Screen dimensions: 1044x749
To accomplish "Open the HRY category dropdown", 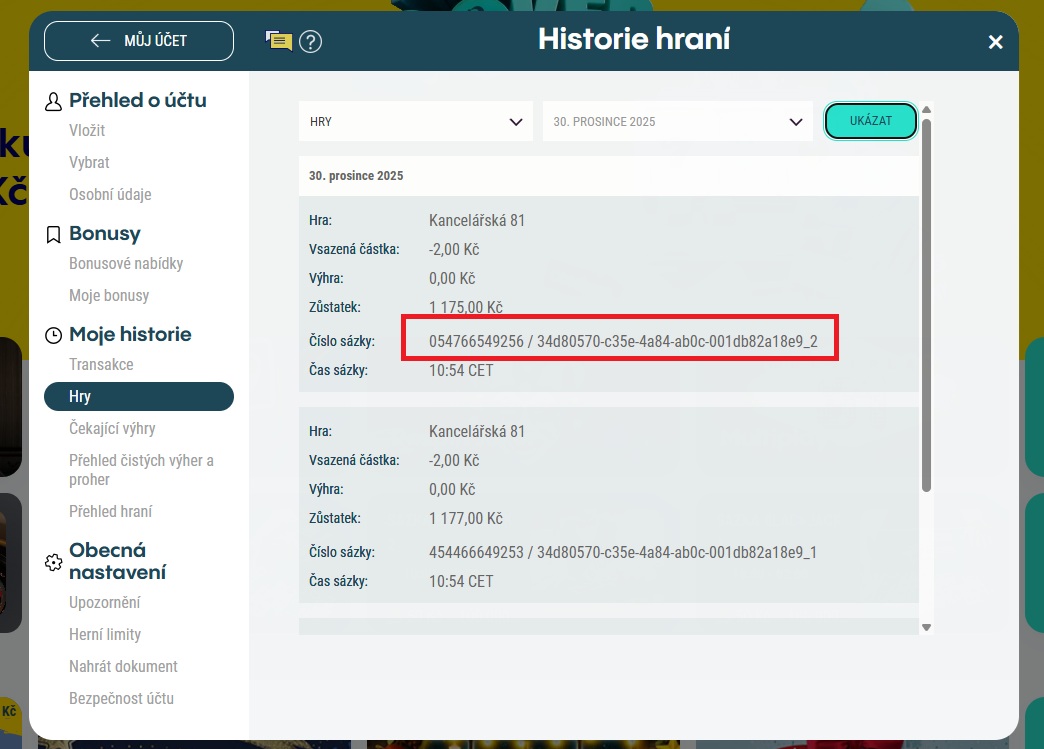I will 415,122.
